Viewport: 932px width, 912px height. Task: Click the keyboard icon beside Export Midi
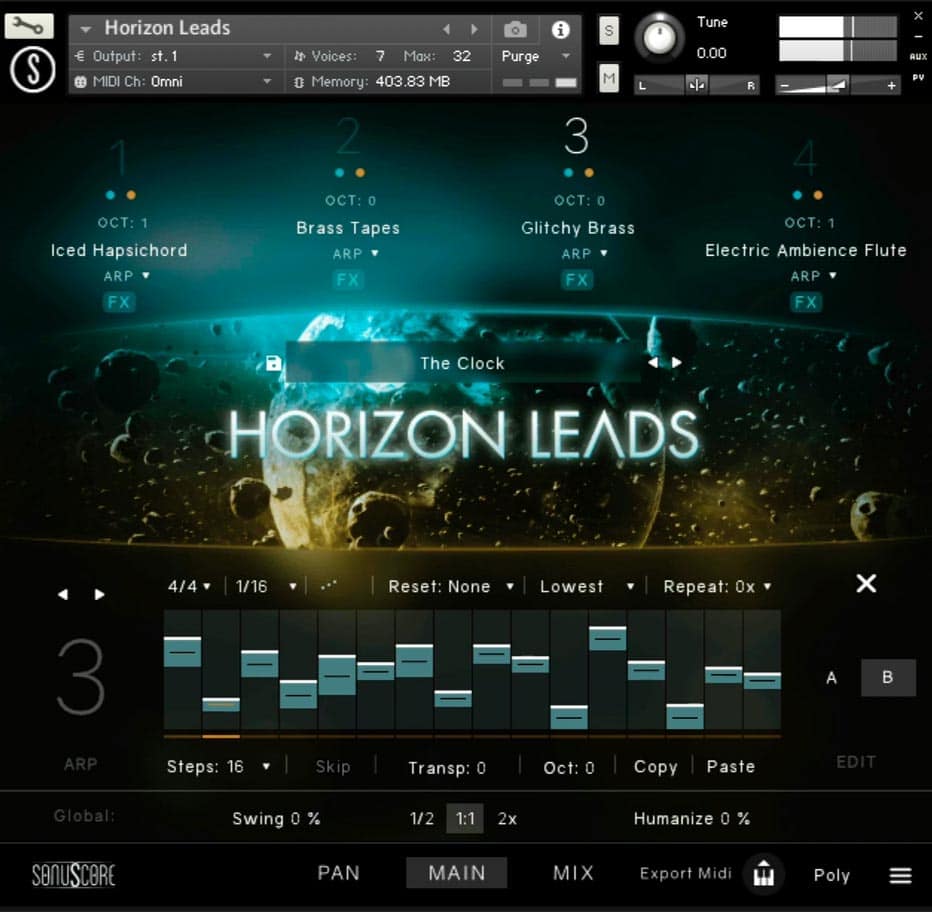[x=764, y=874]
